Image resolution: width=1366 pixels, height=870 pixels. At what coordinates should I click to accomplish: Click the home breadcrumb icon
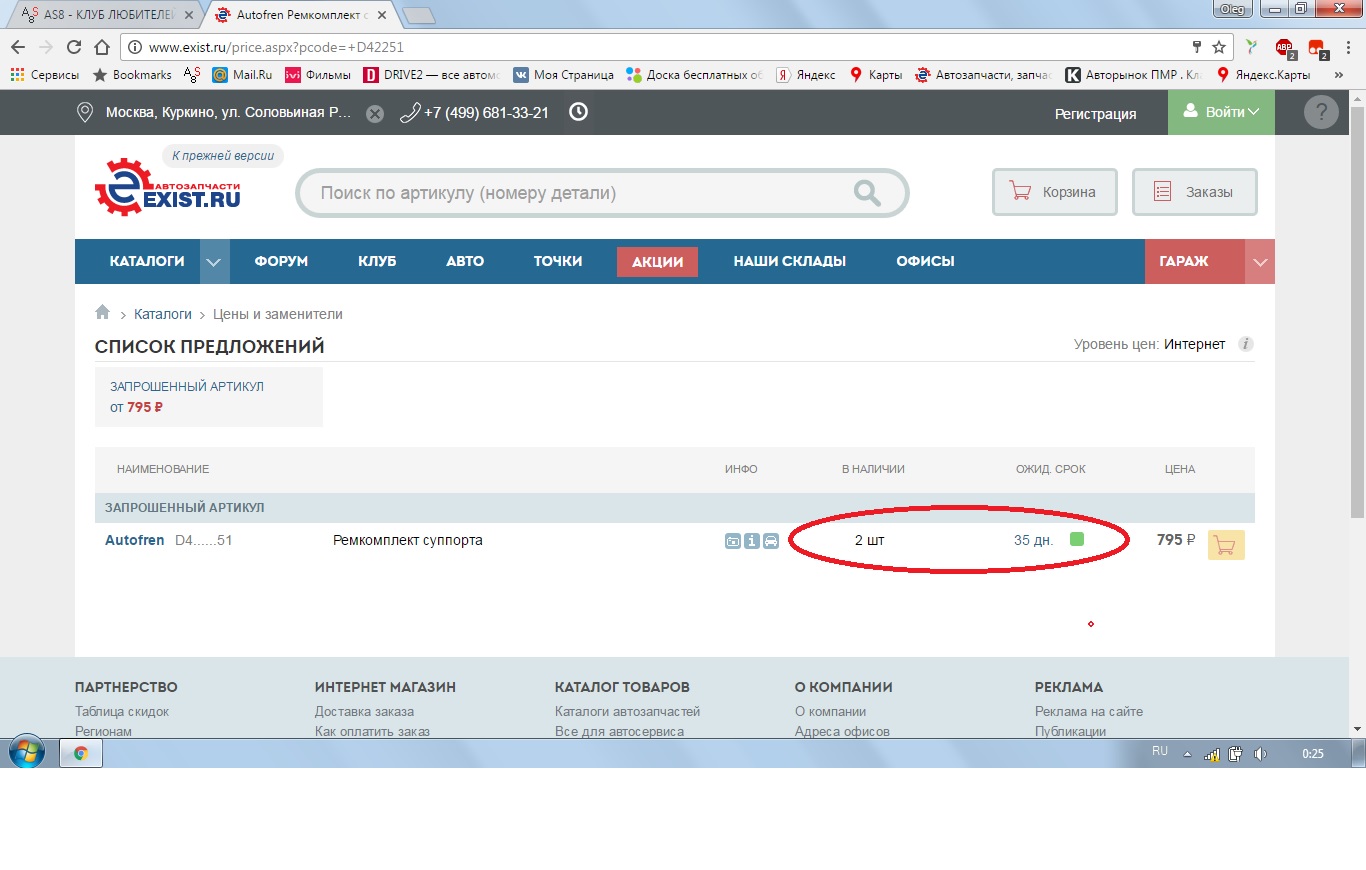pos(102,313)
